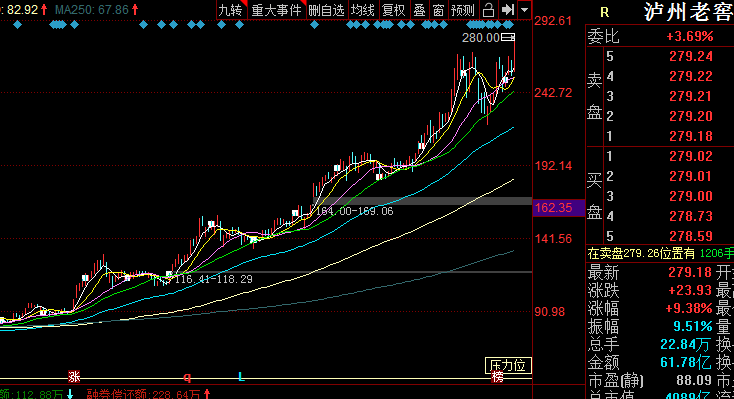Click the red q marker on timeline
This screenshot has width=734, height=399.
[187, 377]
